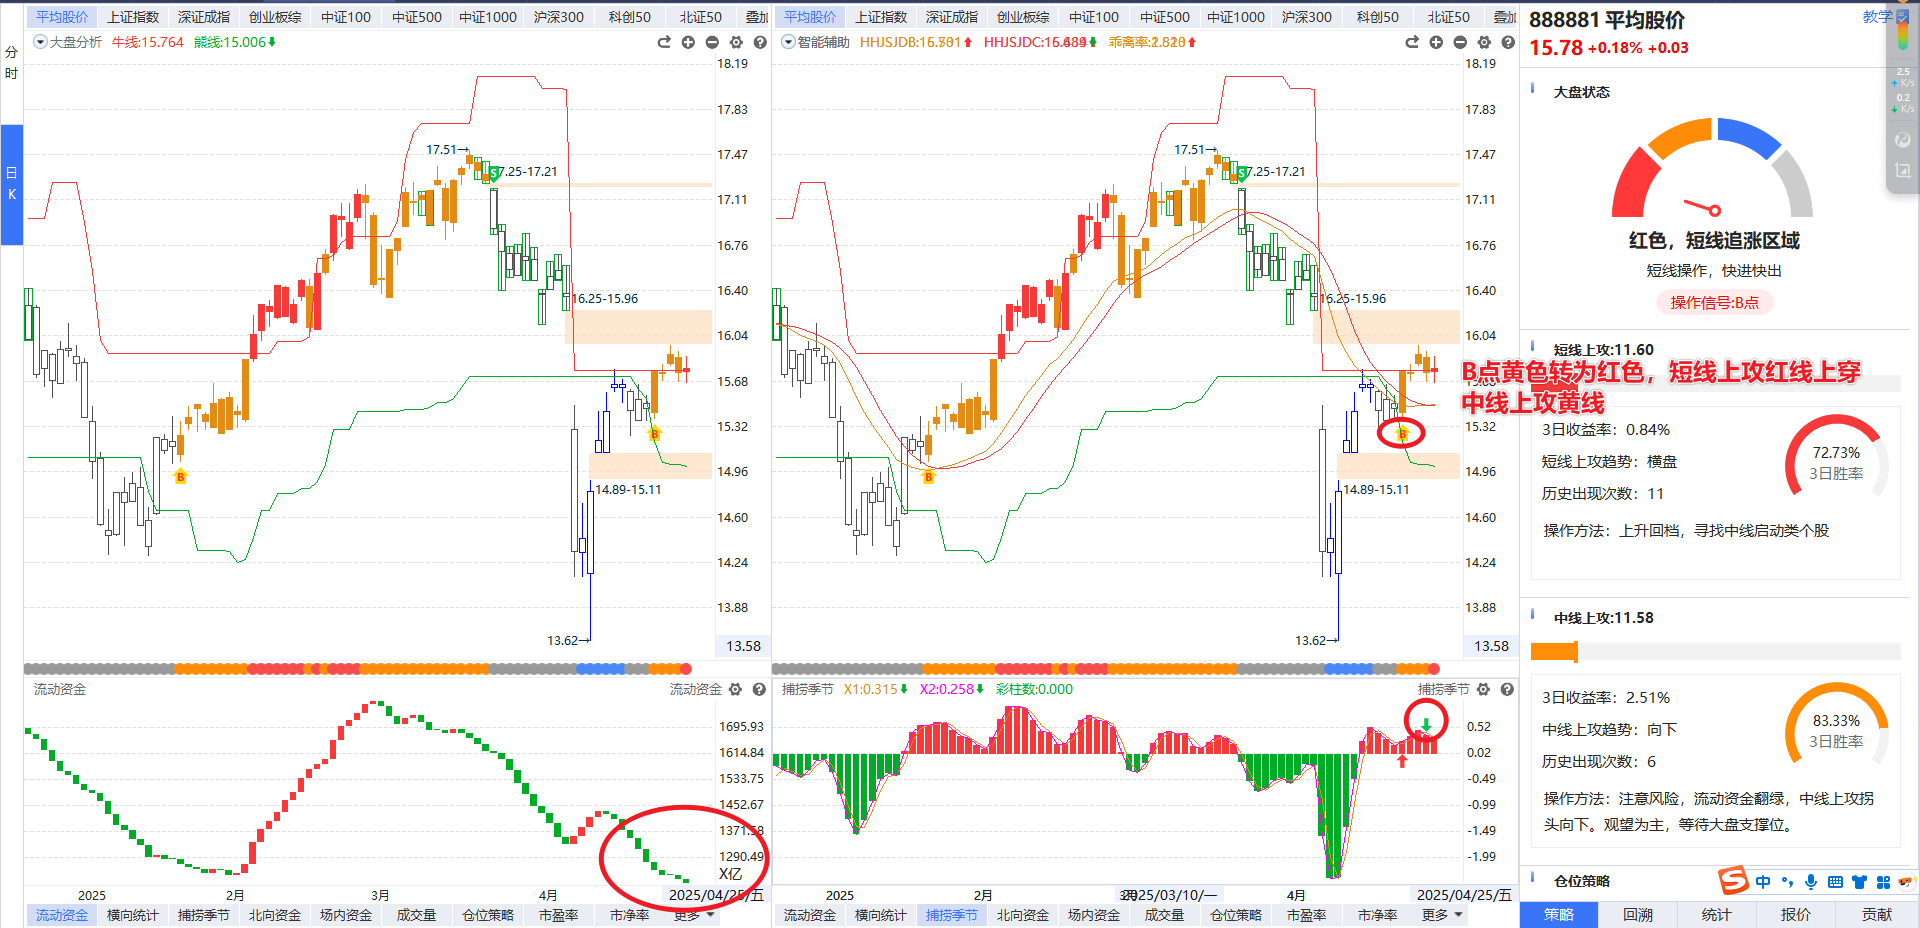1920x928 pixels.
Task: Switch left panel to 分时 view
Action: pos(11,63)
